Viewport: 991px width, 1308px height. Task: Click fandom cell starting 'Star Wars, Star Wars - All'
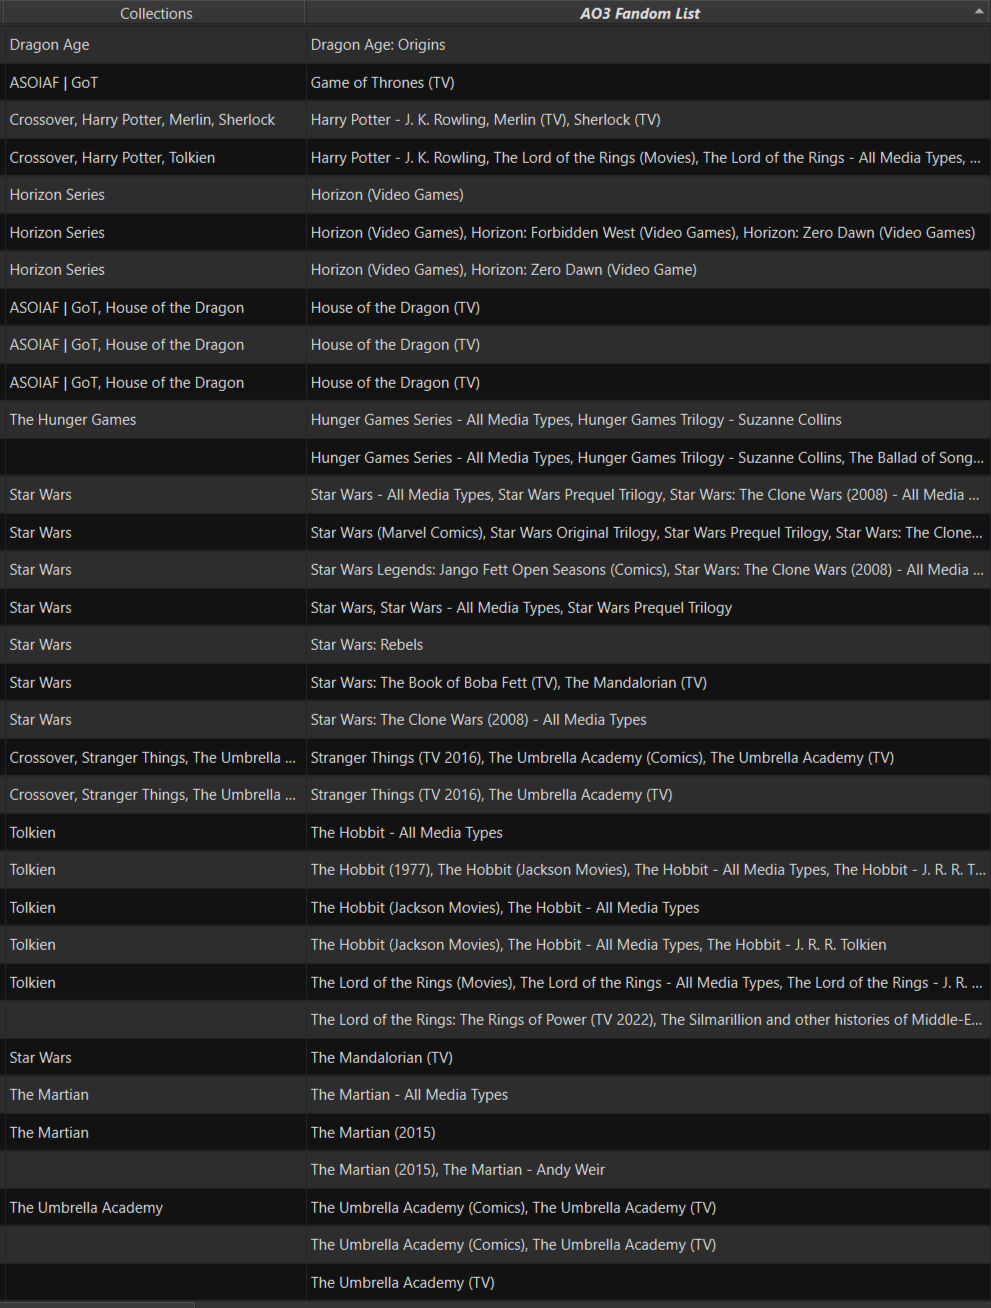[x=648, y=607]
